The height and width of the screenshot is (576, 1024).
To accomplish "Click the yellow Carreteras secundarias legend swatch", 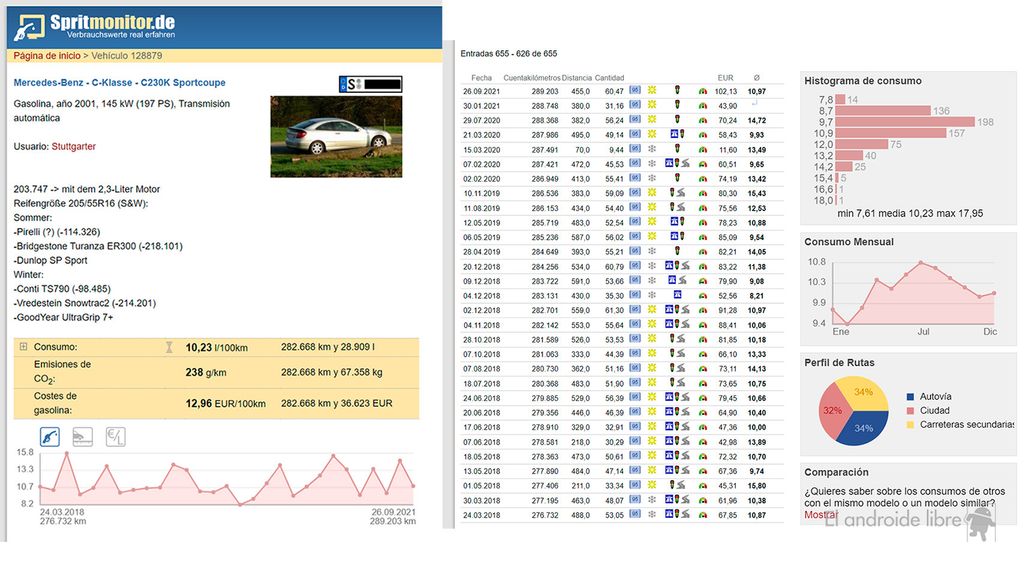I will (910, 425).
